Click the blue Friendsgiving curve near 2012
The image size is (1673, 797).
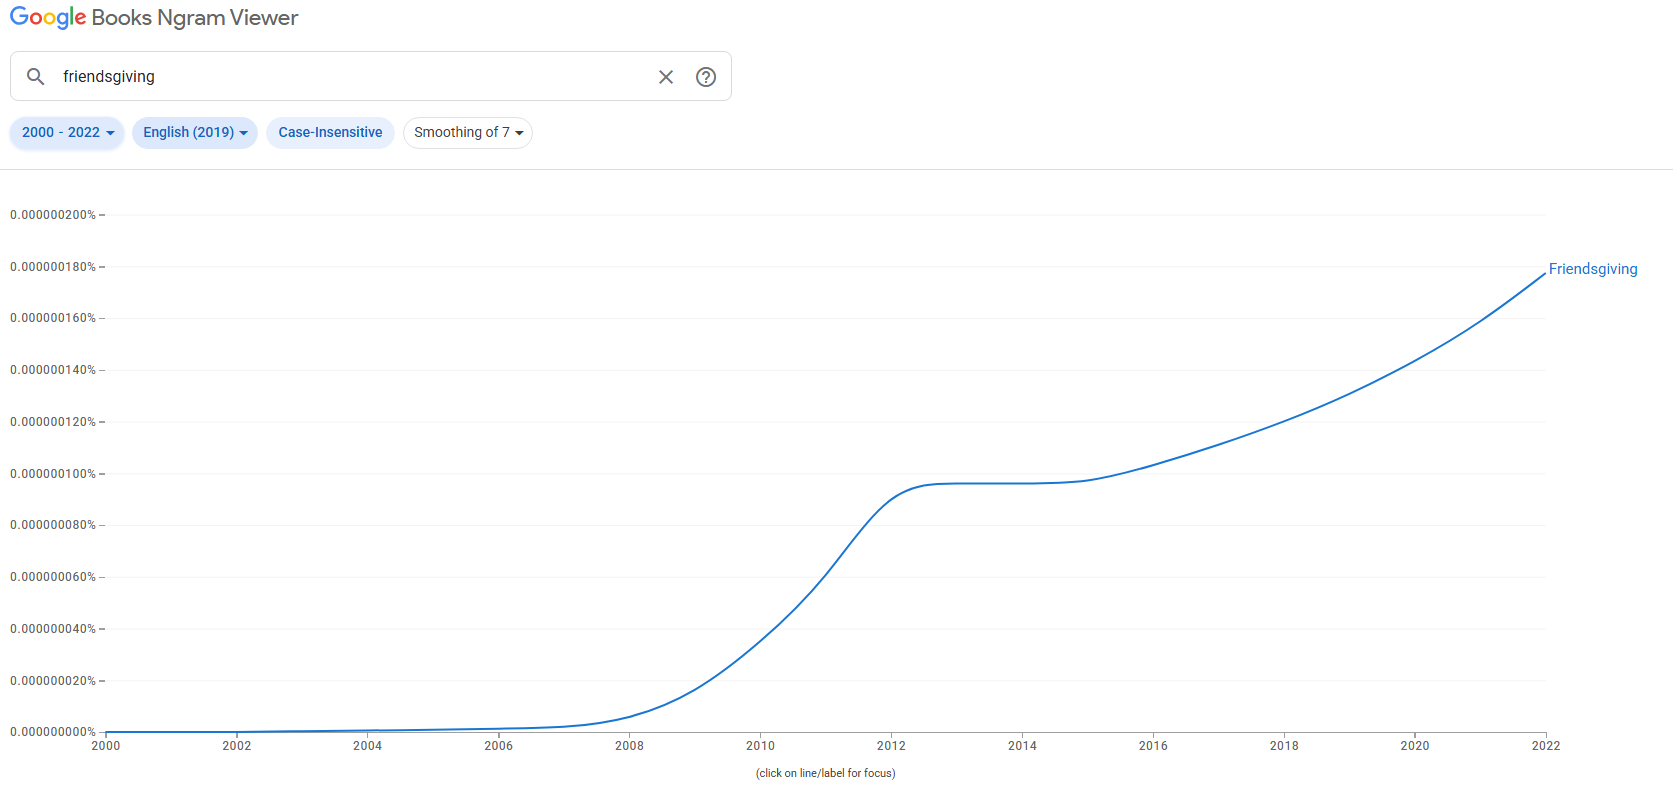pos(892,499)
